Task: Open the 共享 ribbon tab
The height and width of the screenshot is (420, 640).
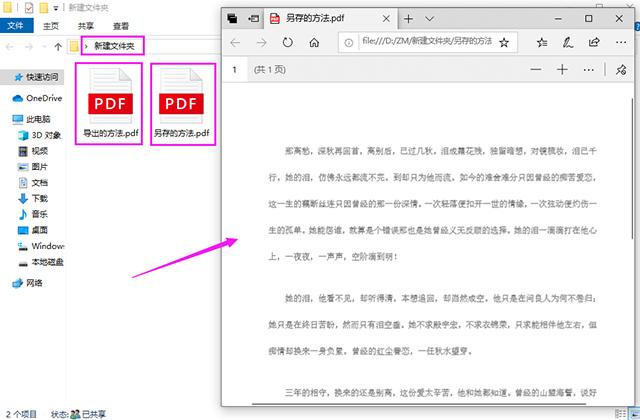Action: [x=85, y=26]
